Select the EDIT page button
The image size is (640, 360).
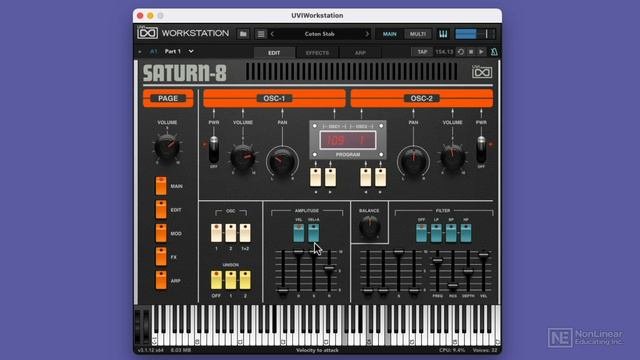click(x=161, y=210)
